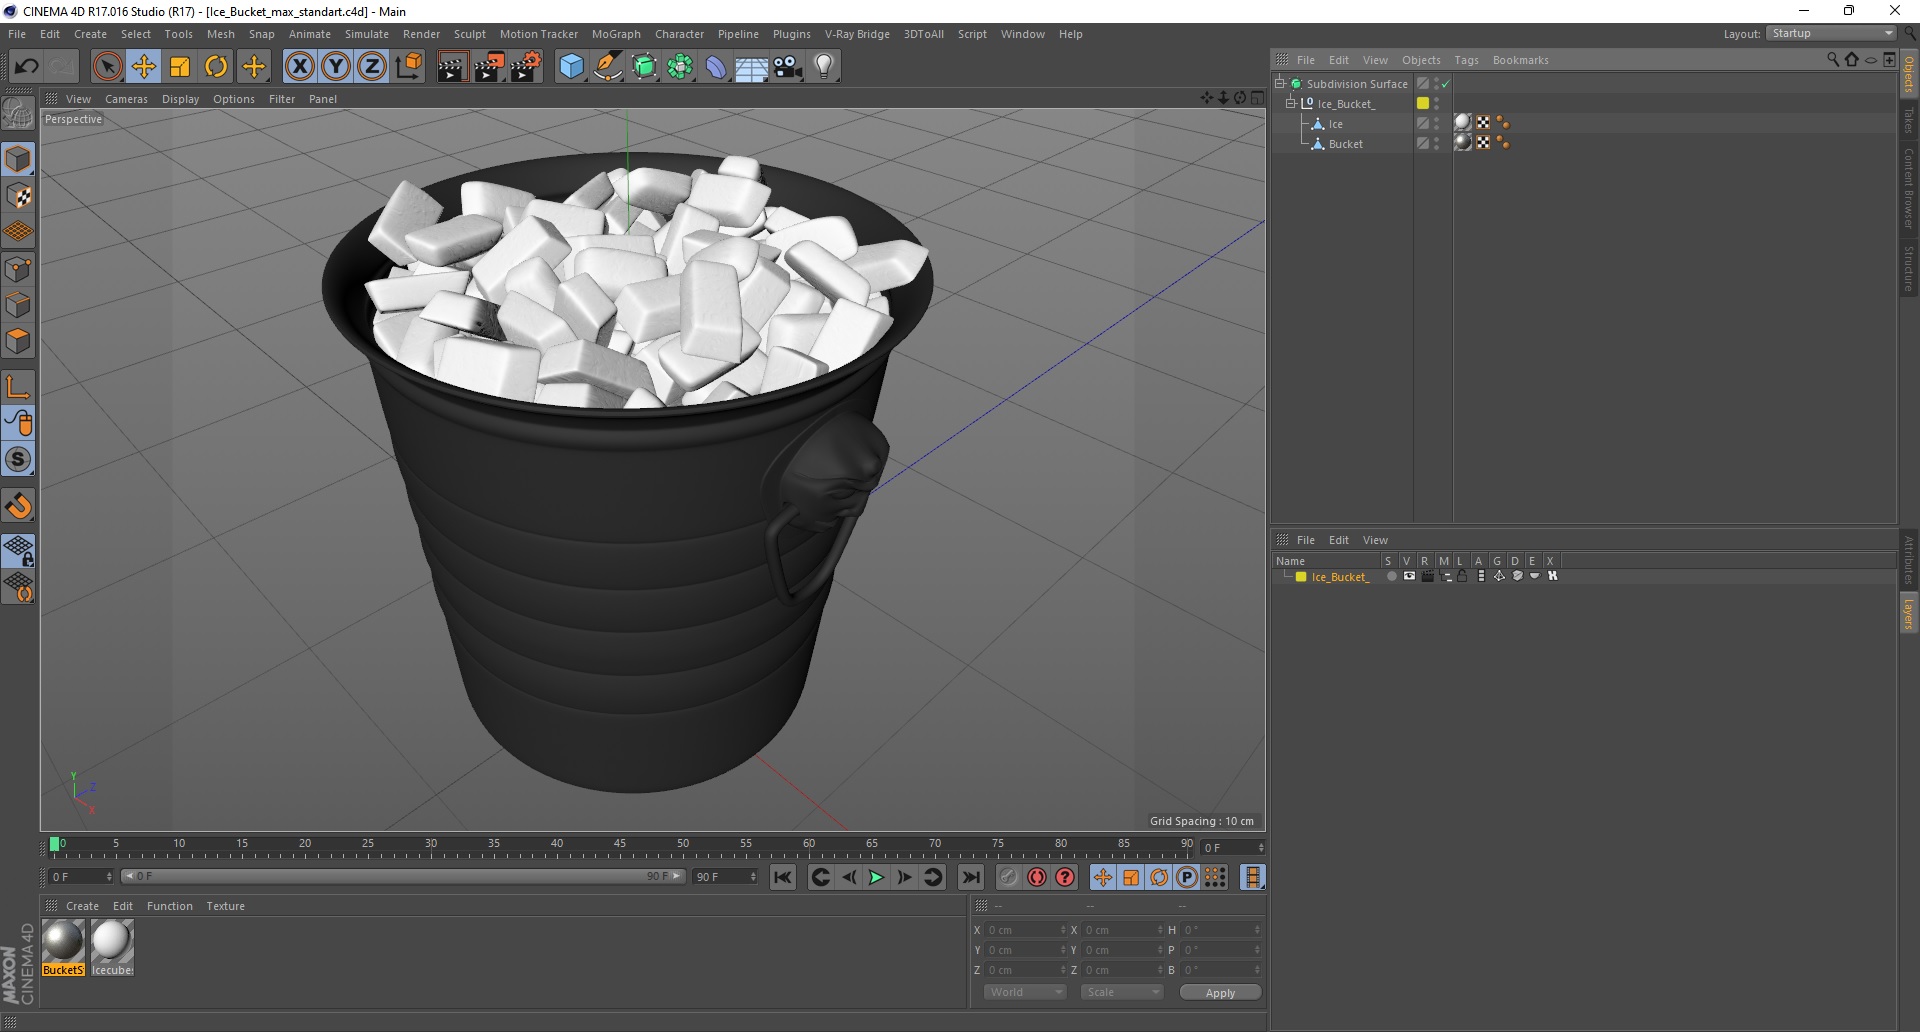
Task: Click the X position input field
Action: click(1025, 930)
